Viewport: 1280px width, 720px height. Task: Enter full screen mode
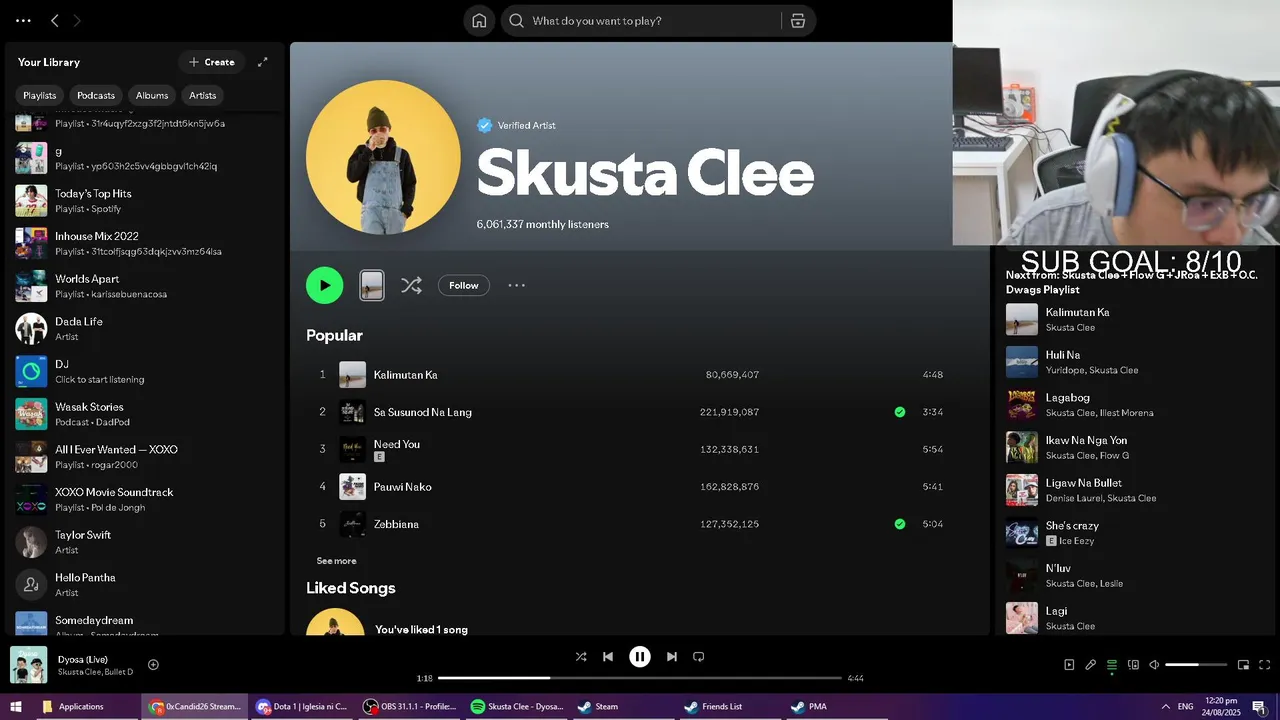1264,665
